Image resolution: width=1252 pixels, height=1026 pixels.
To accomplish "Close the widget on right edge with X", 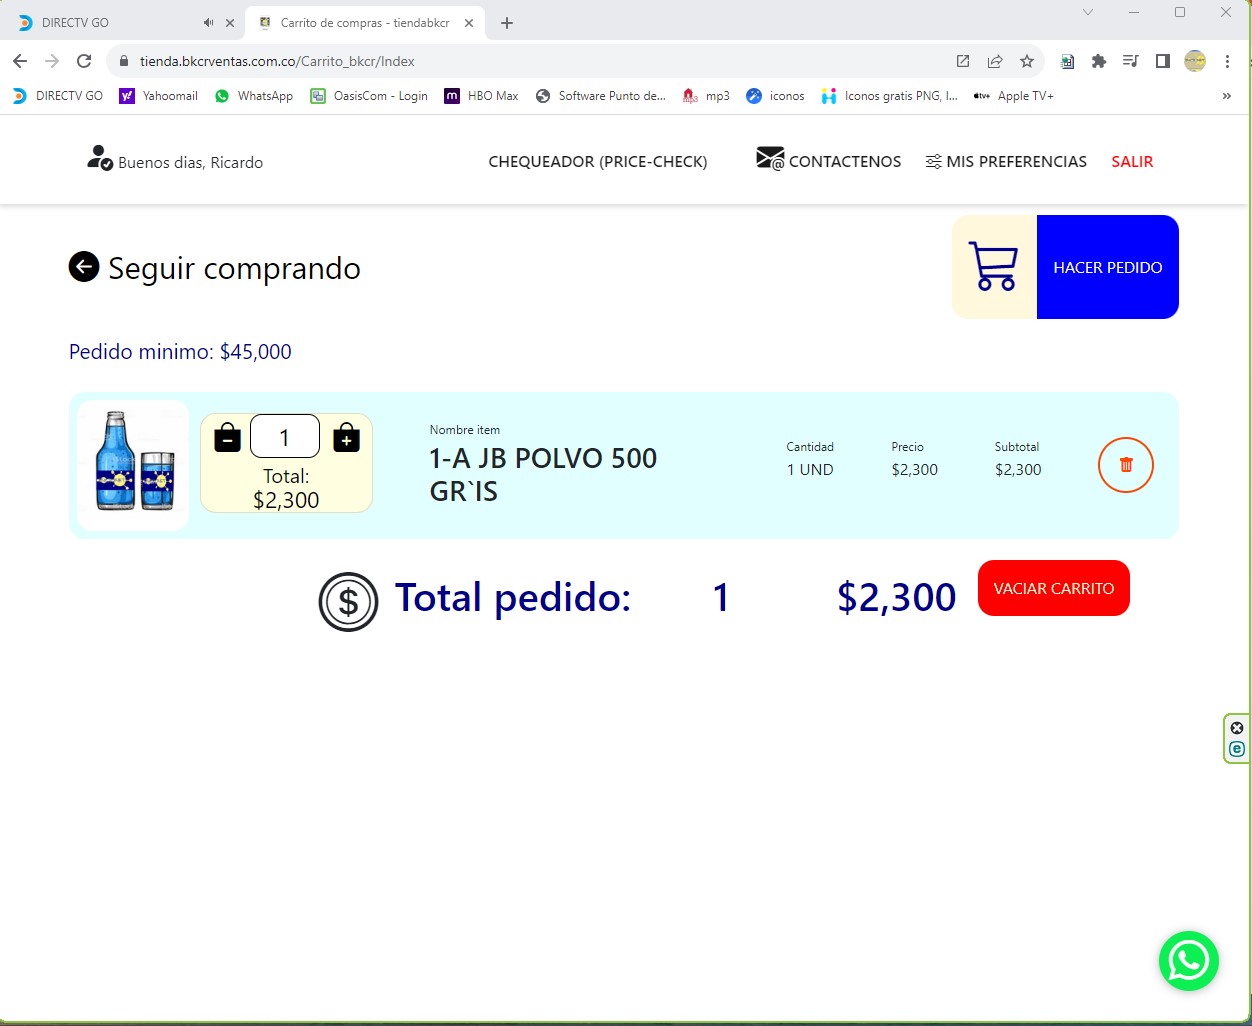I will pyautogui.click(x=1237, y=728).
